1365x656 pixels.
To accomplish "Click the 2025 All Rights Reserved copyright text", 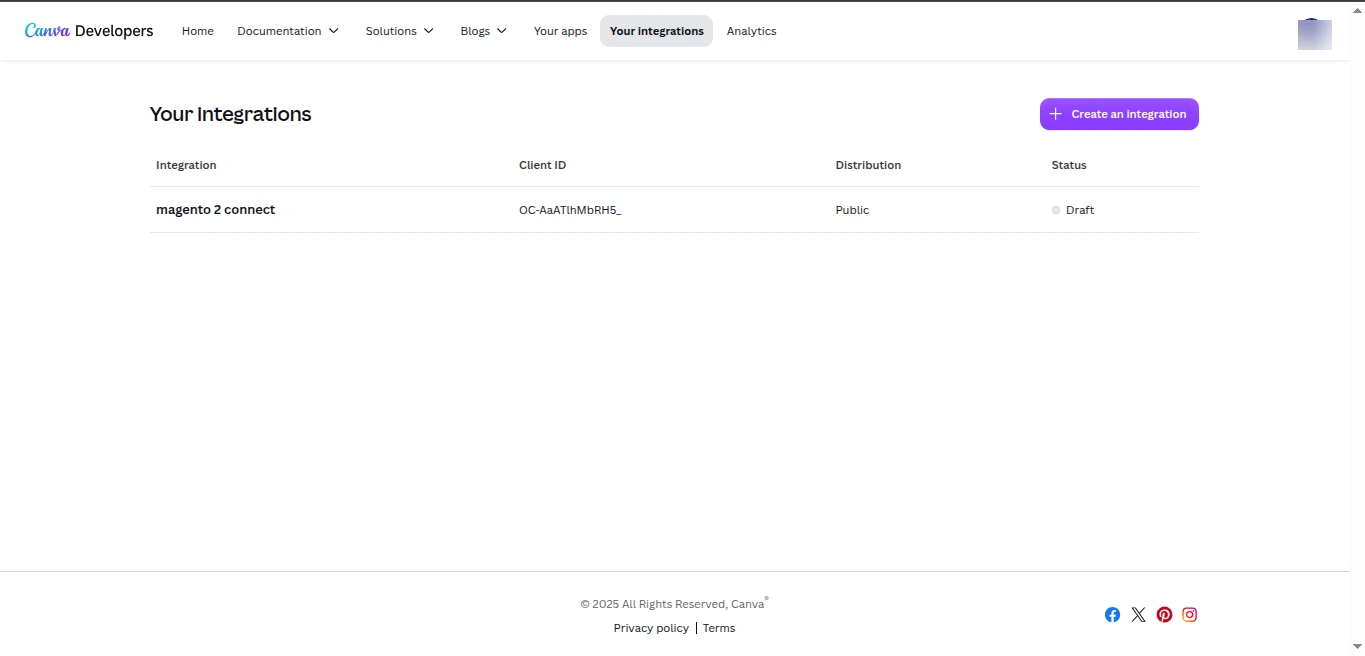I will coord(674,604).
